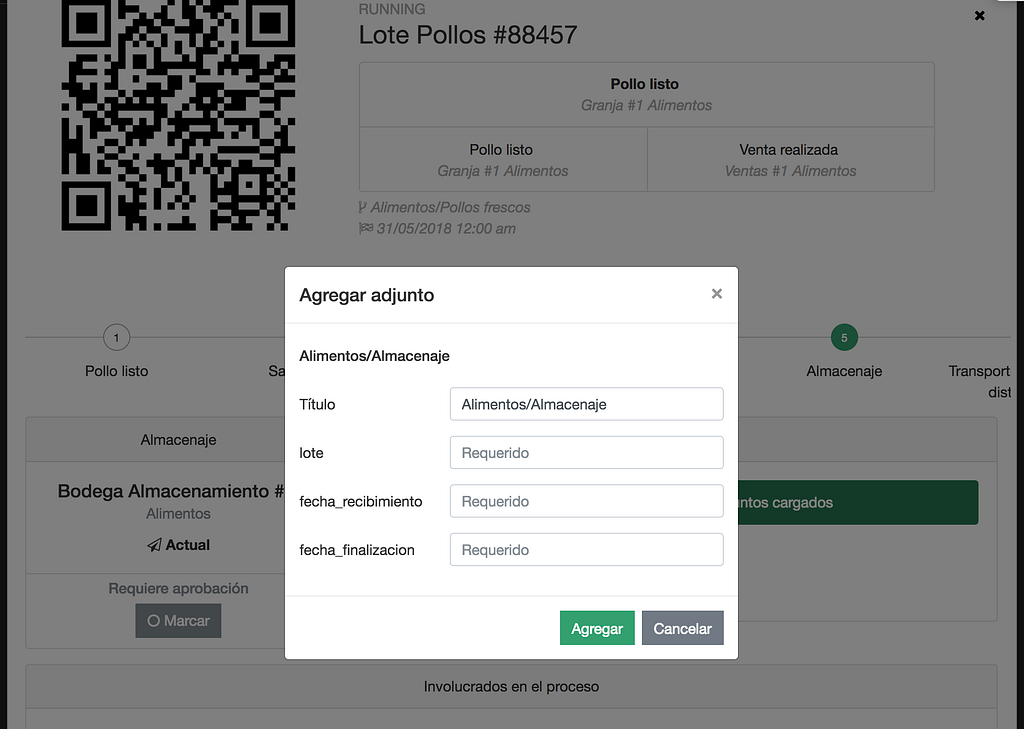
Task: Click the Pollo listo step label
Action: click(x=116, y=371)
